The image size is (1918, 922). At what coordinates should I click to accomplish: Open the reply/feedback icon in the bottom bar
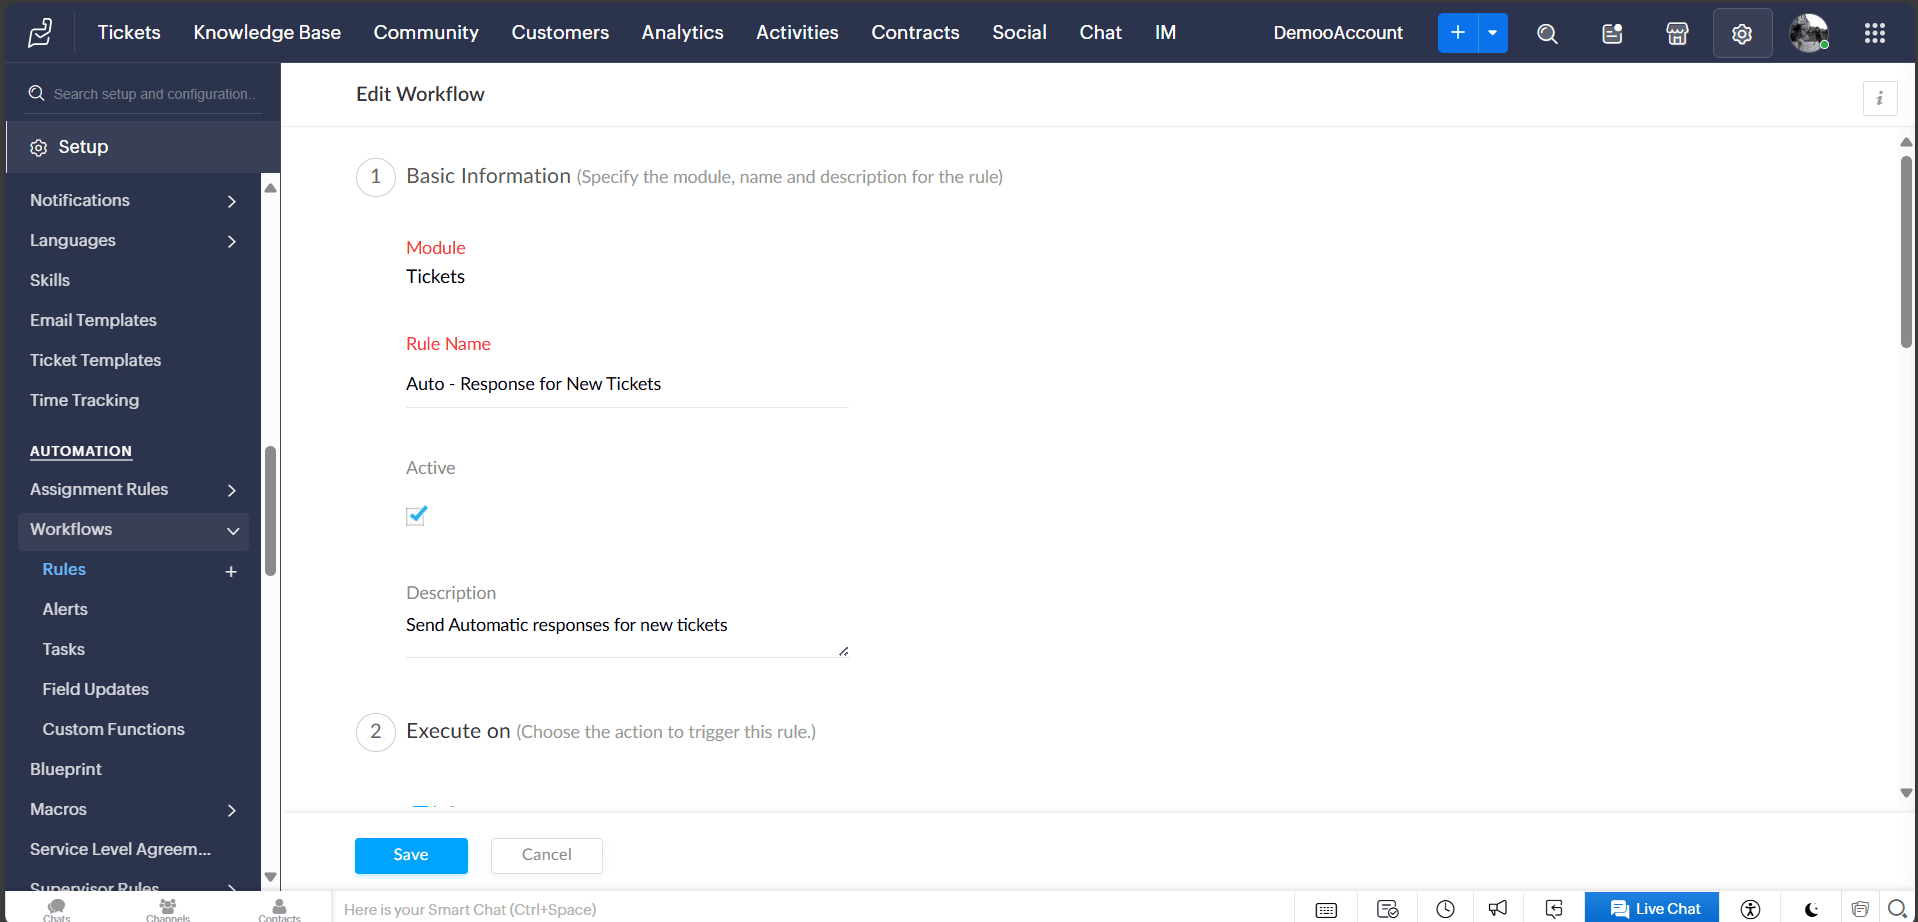click(x=1554, y=908)
